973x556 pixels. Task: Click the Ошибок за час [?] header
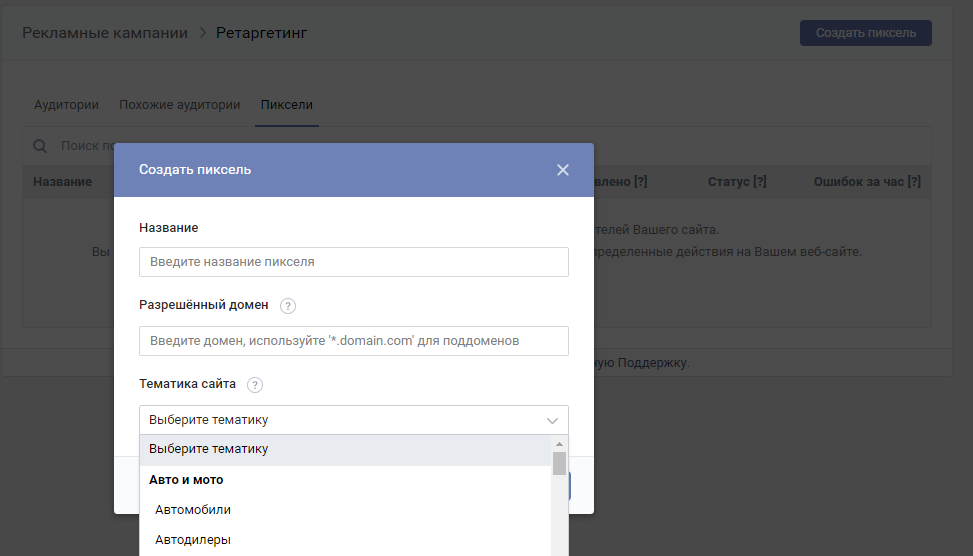coord(866,182)
